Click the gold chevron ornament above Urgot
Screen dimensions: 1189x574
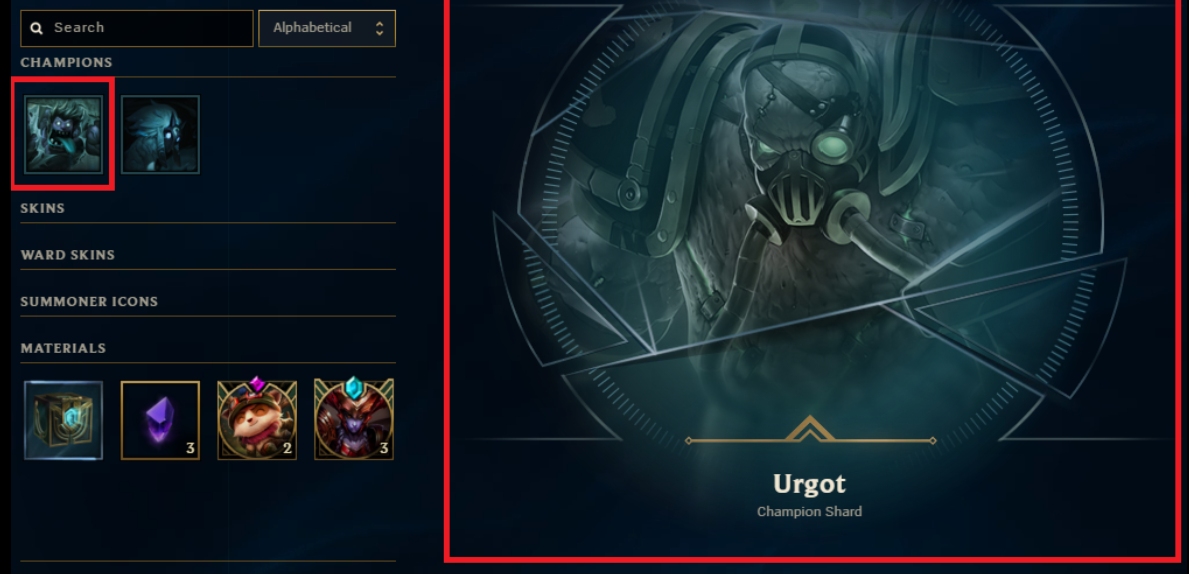810,430
